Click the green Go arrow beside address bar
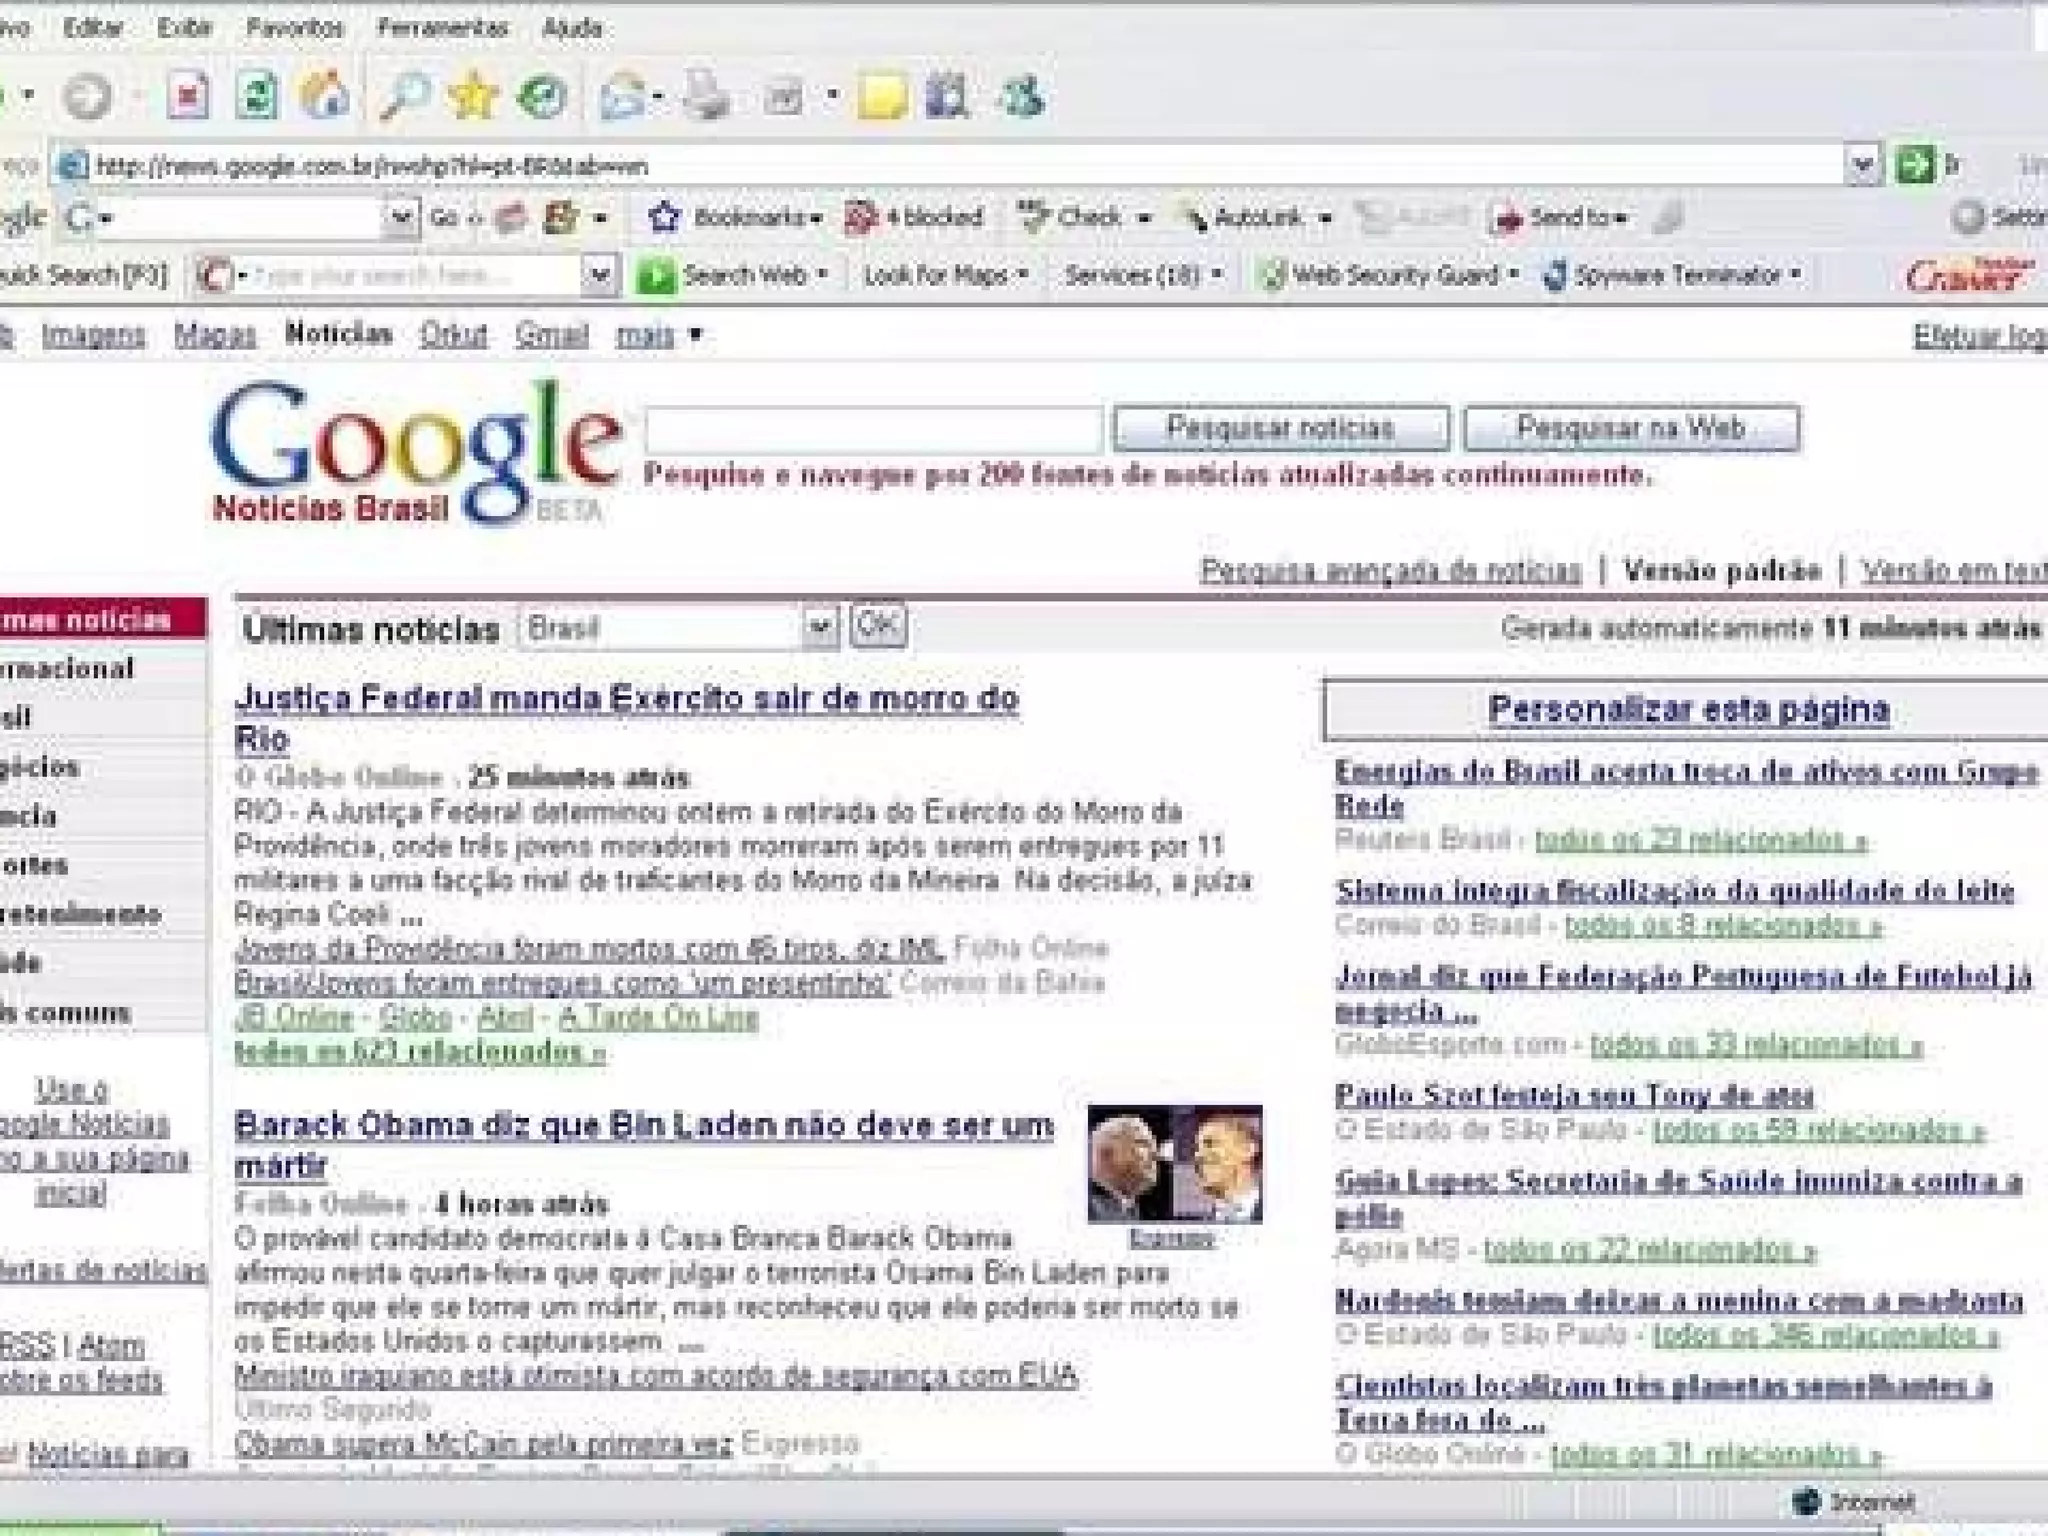The height and width of the screenshot is (1536, 2048). pyautogui.click(x=1914, y=165)
